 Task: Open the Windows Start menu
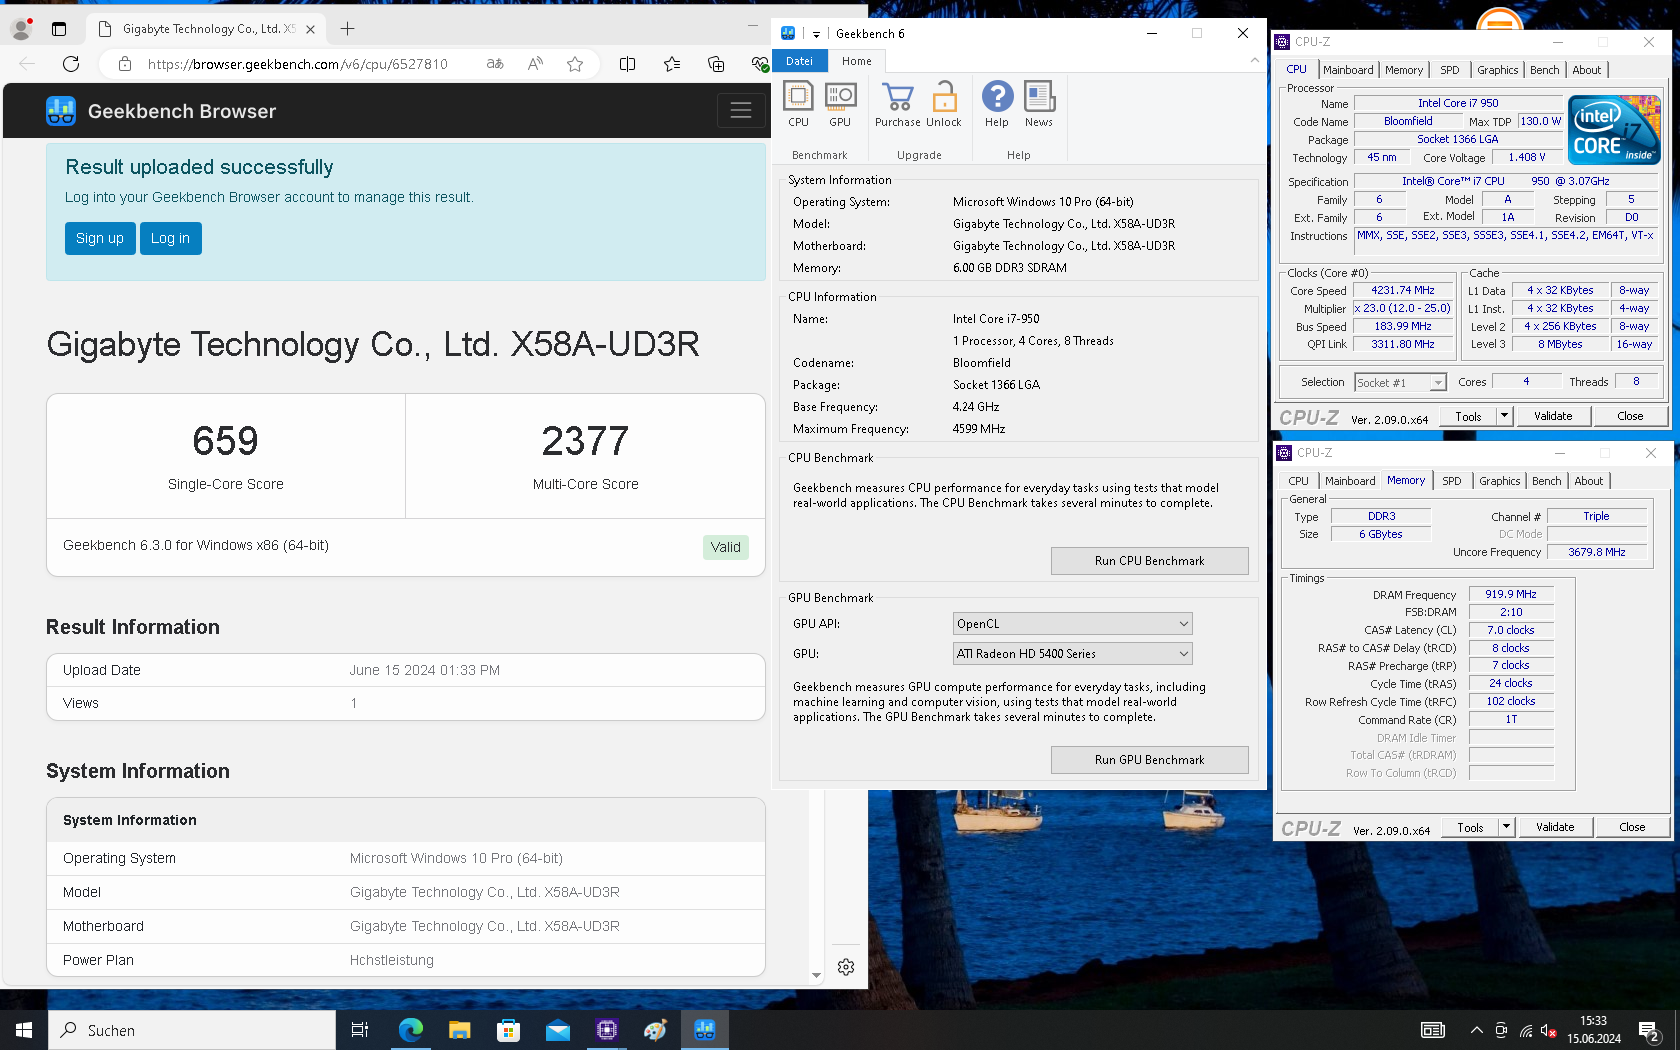click(x=24, y=1030)
